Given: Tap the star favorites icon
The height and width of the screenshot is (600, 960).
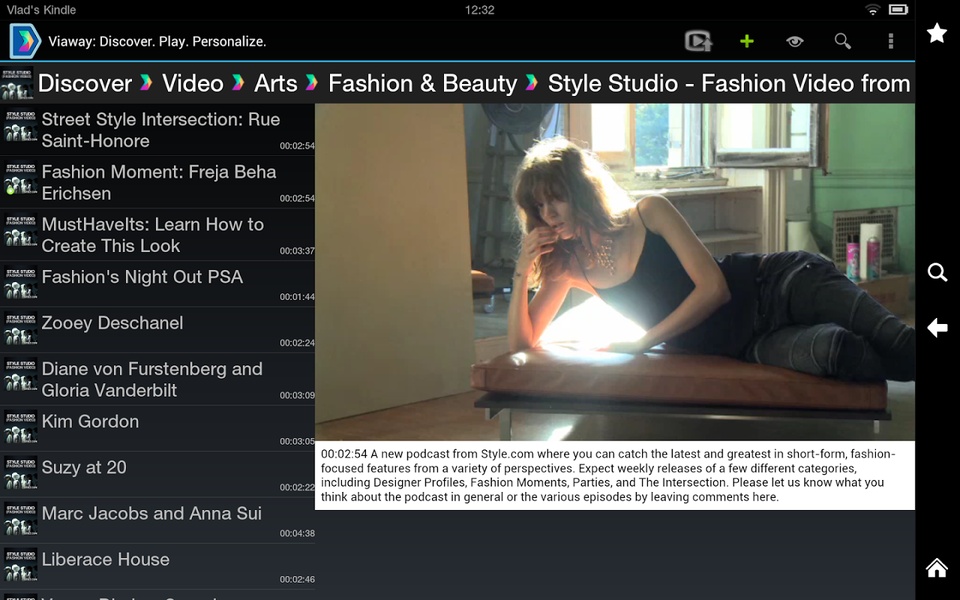Looking at the screenshot, I should pos(937,32).
